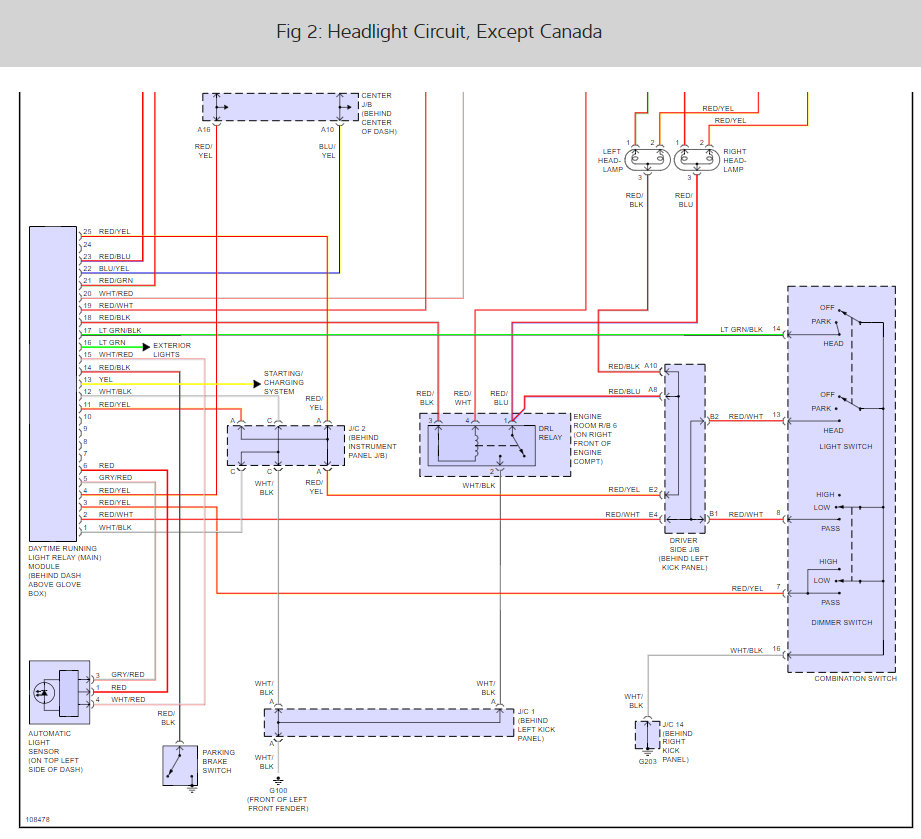Viewport: 921px width, 839px height.
Task: Click the 'GRY/RED' label at sensor pin 3
Action: [x=128, y=674]
